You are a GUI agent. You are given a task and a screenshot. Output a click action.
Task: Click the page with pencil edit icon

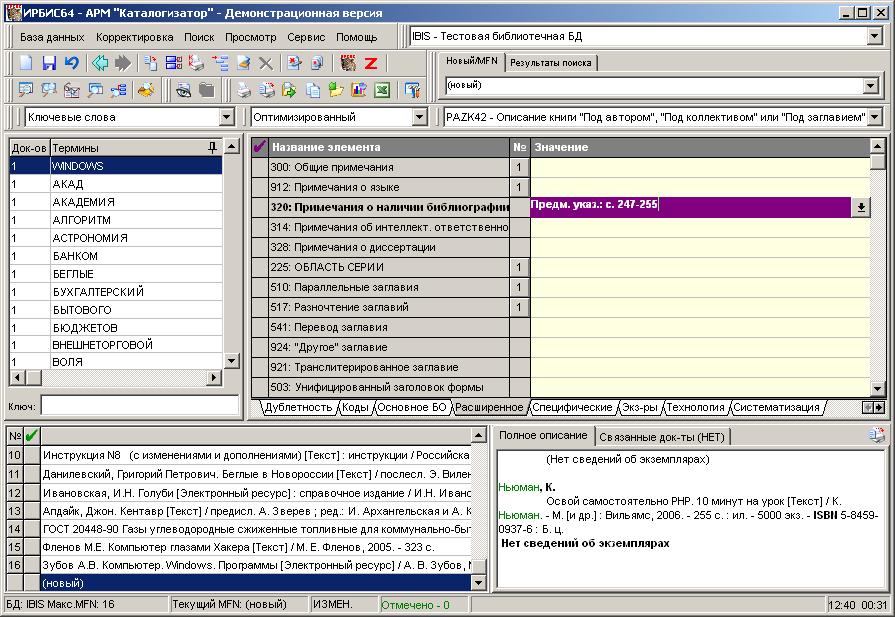click(244, 62)
